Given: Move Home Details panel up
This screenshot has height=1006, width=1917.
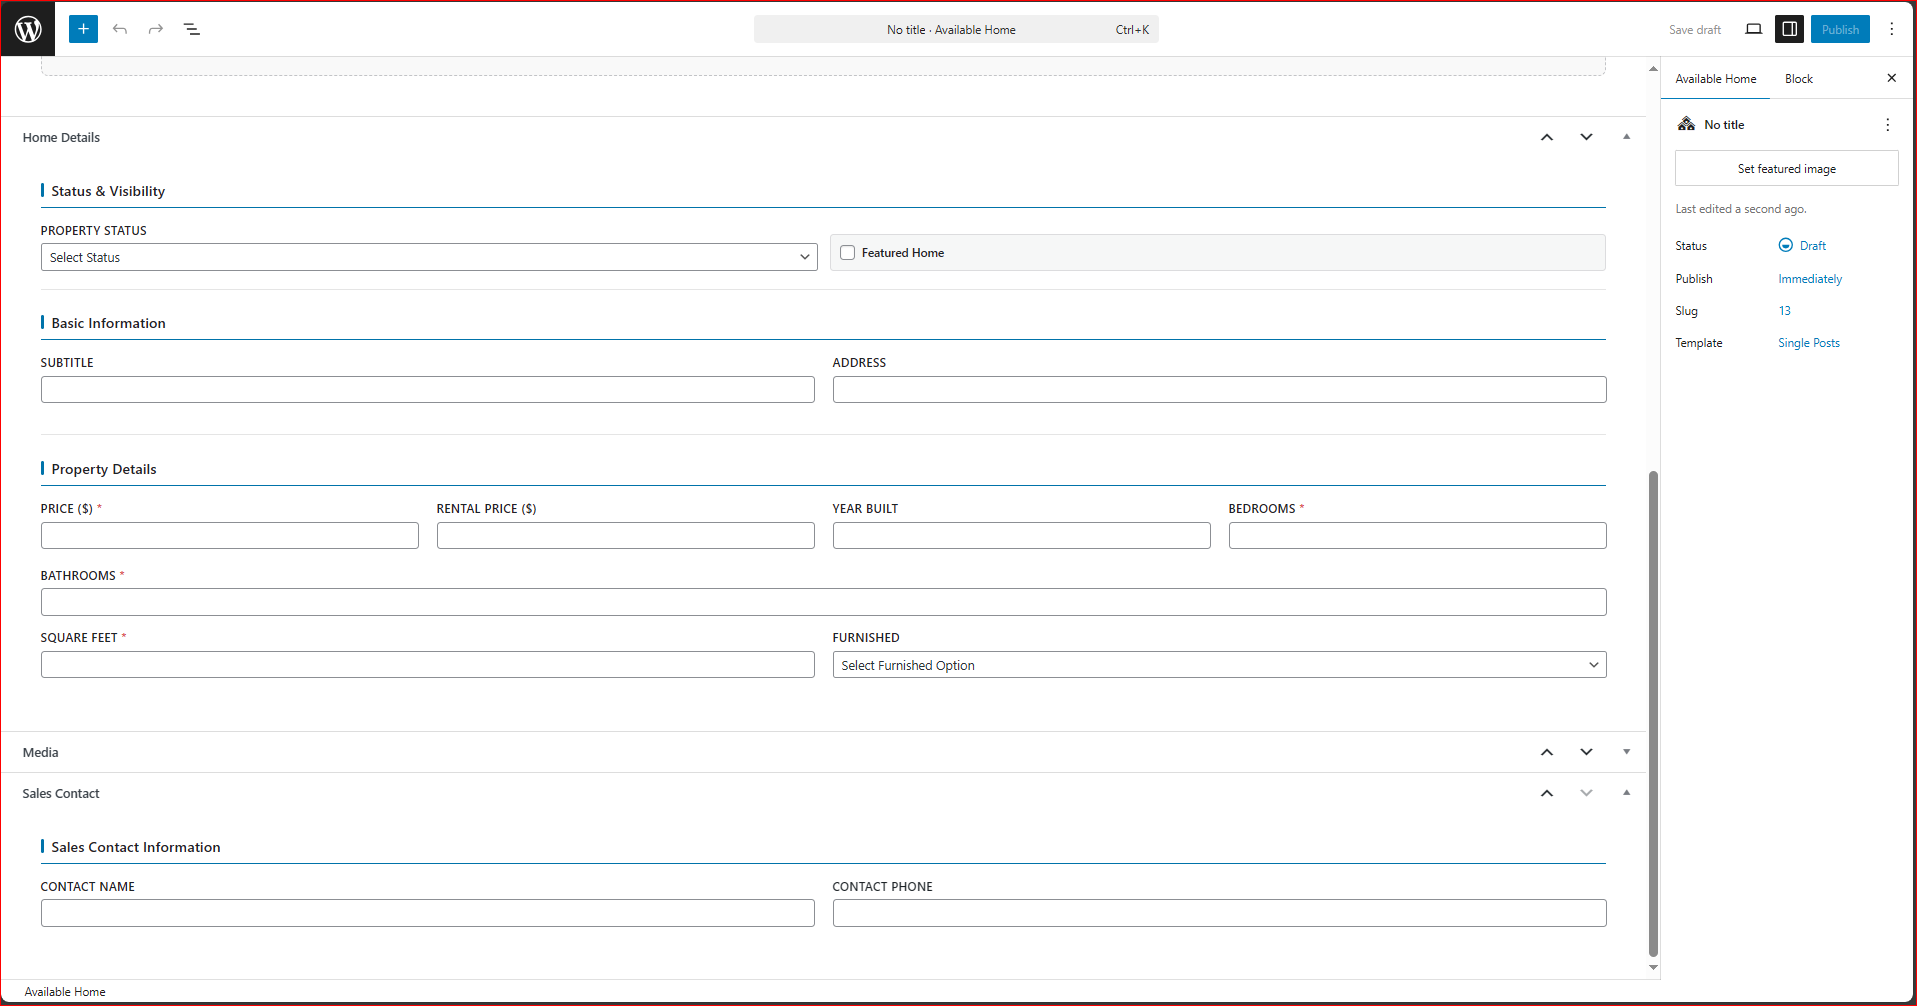Looking at the screenshot, I should tap(1547, 137).
